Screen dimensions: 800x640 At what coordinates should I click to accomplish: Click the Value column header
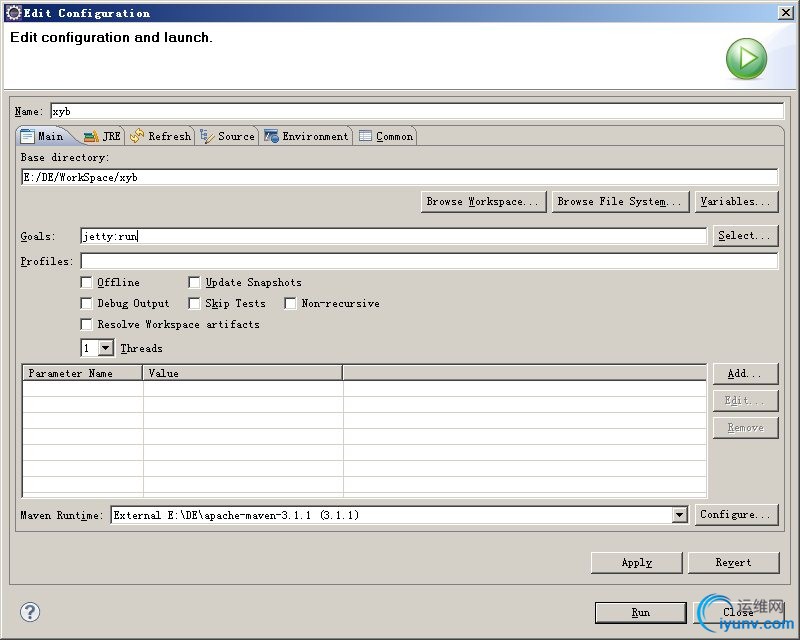[243, 373]
